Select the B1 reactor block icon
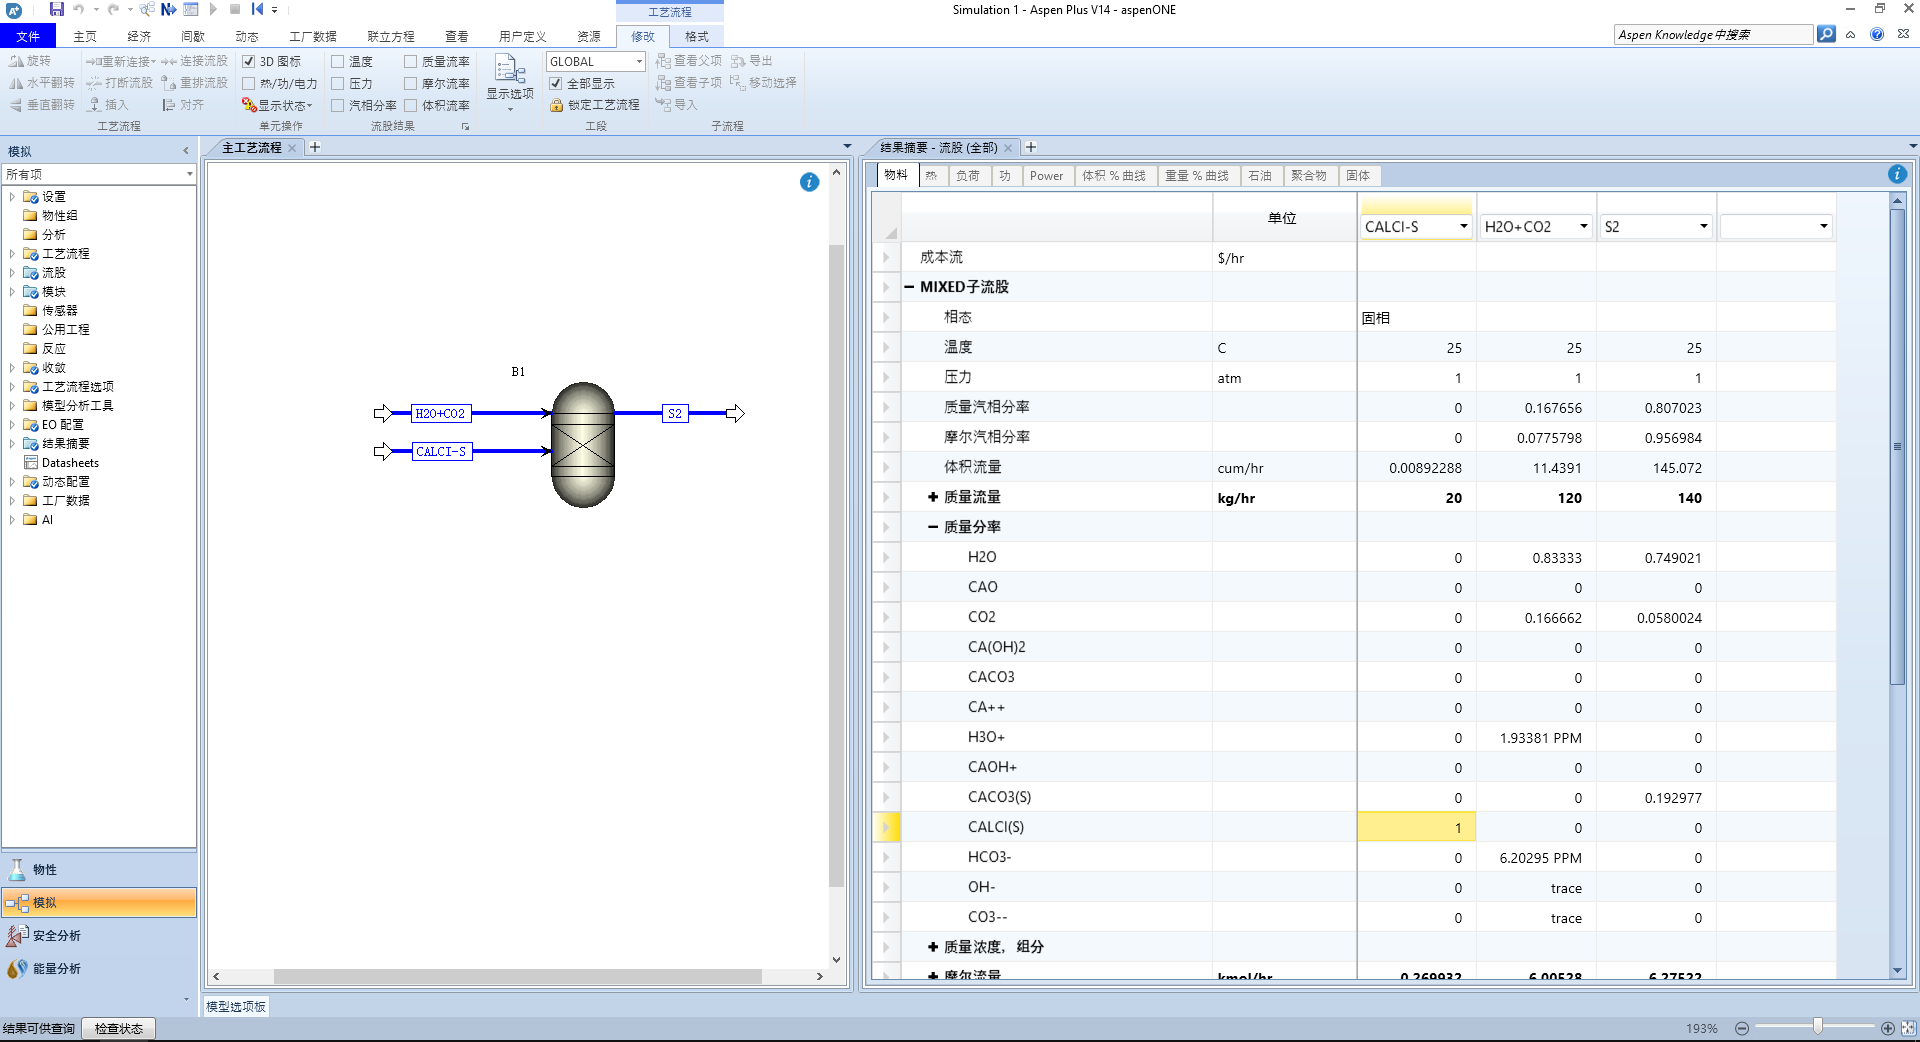 [583, 445]
